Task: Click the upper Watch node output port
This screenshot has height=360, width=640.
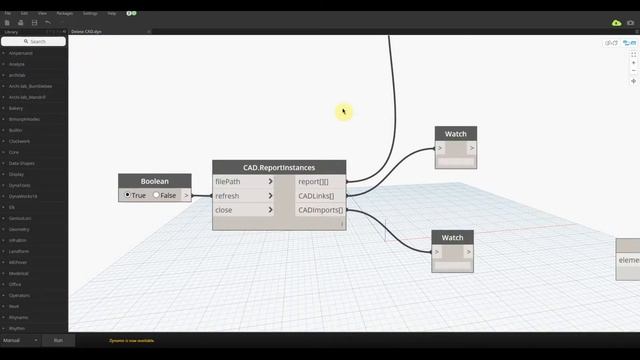Action: click(472, 148)
